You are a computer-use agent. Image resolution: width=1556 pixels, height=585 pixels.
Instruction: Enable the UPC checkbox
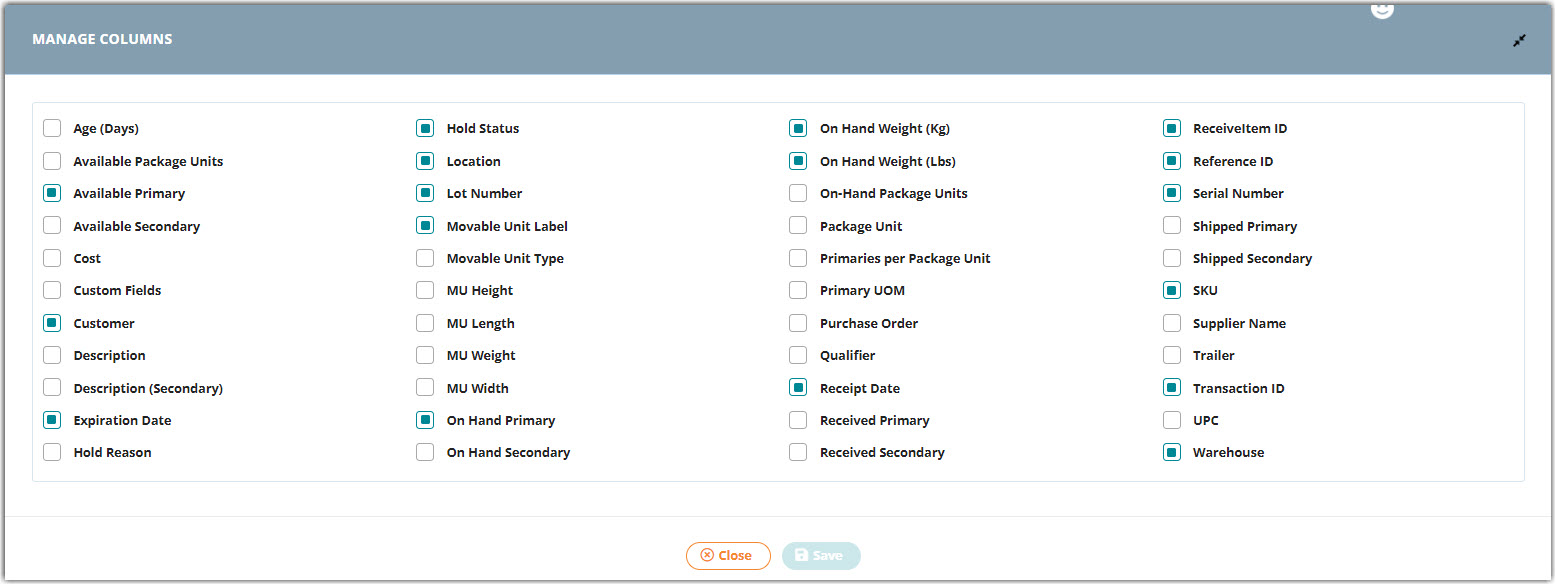1172,420
